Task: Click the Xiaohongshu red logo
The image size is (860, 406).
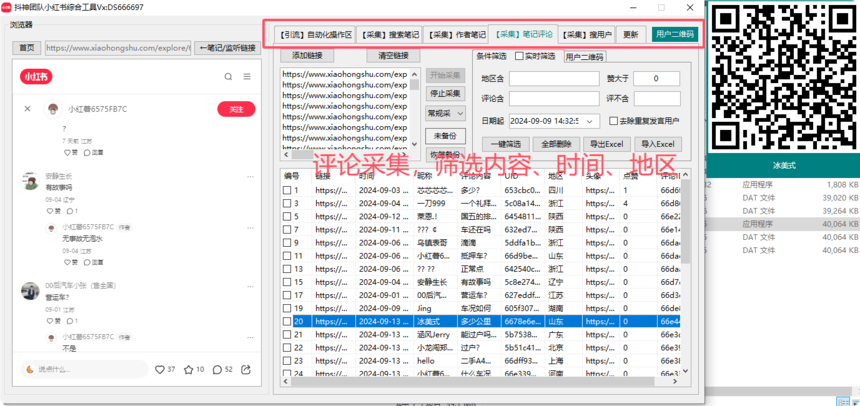Action: click(37, 77)
